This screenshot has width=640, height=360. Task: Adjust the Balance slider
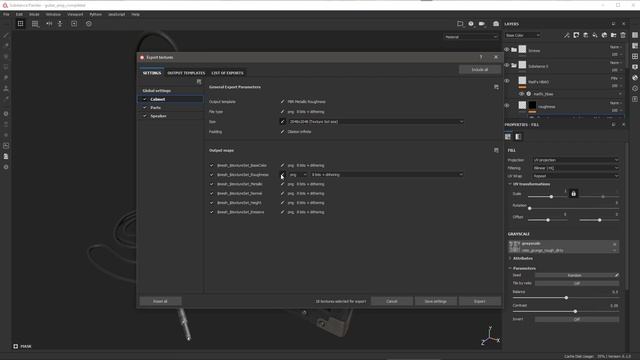566,298
